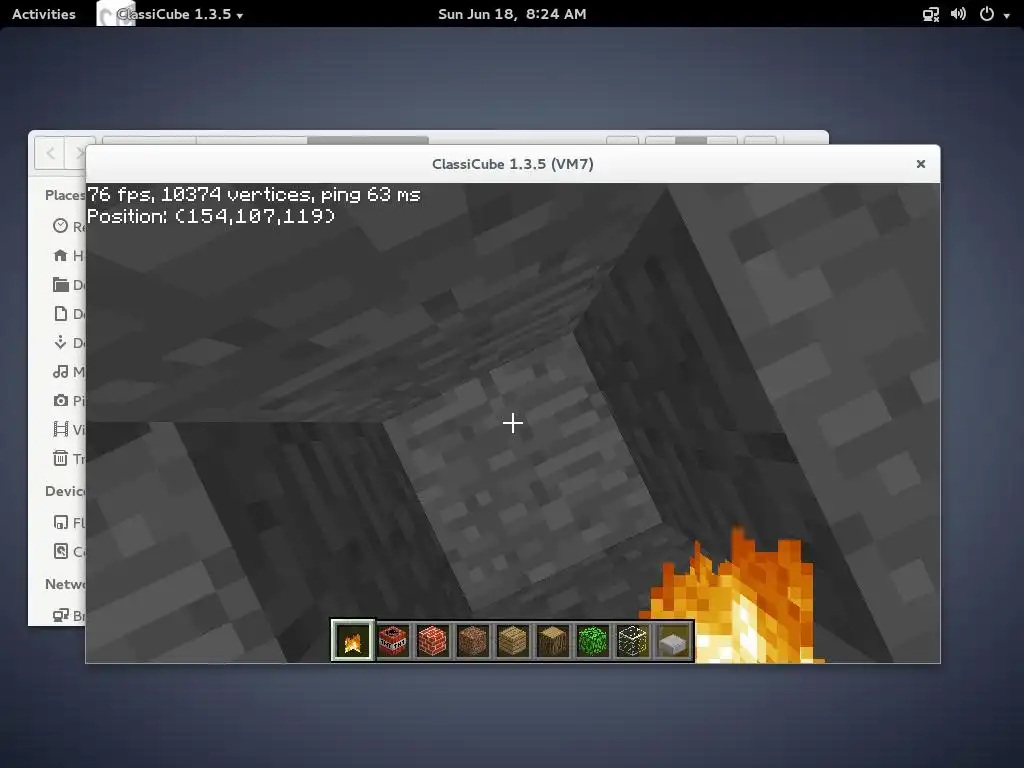
Task: Open Trash in the Files sidebar
Action: click(x=68, y=458)
